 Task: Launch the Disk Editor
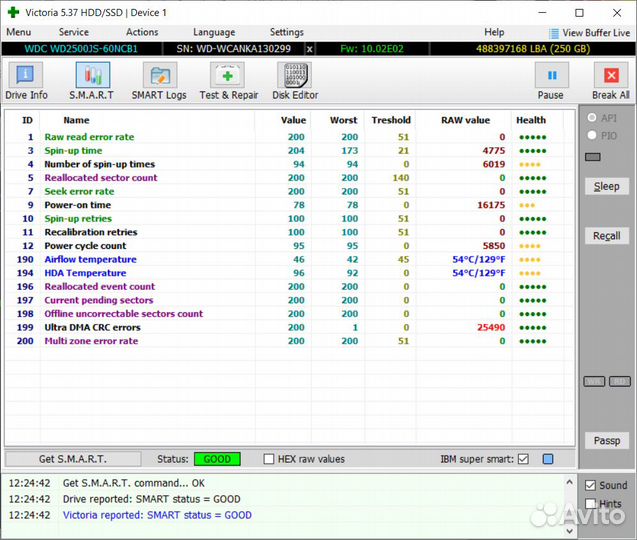click(295, 81)
